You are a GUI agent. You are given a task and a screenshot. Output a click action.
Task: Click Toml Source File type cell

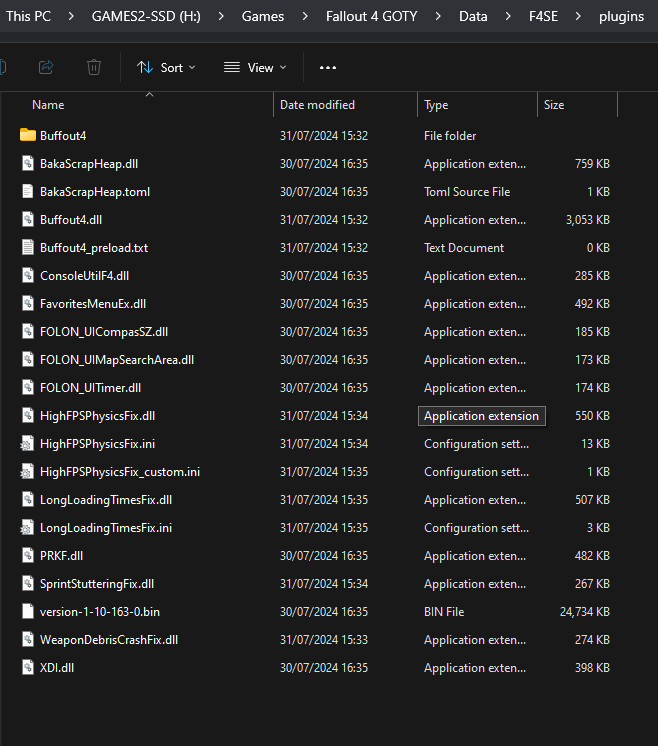(x=467, y=192)
